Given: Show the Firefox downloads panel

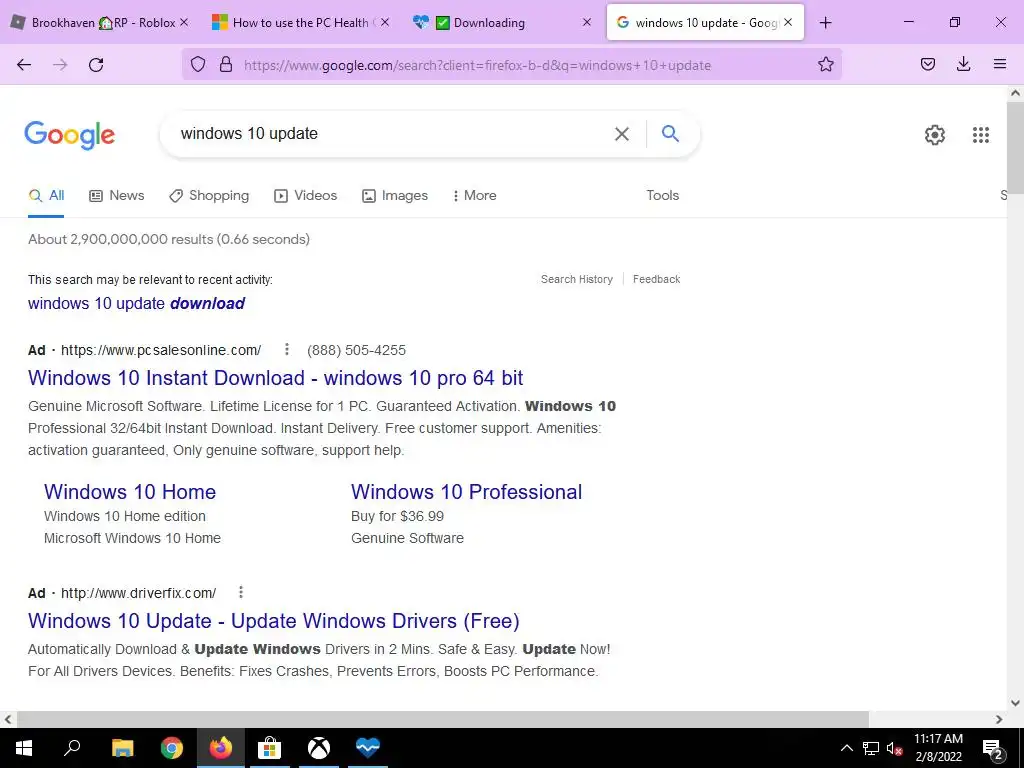Looking at the screenshot, I should point(963,64).
